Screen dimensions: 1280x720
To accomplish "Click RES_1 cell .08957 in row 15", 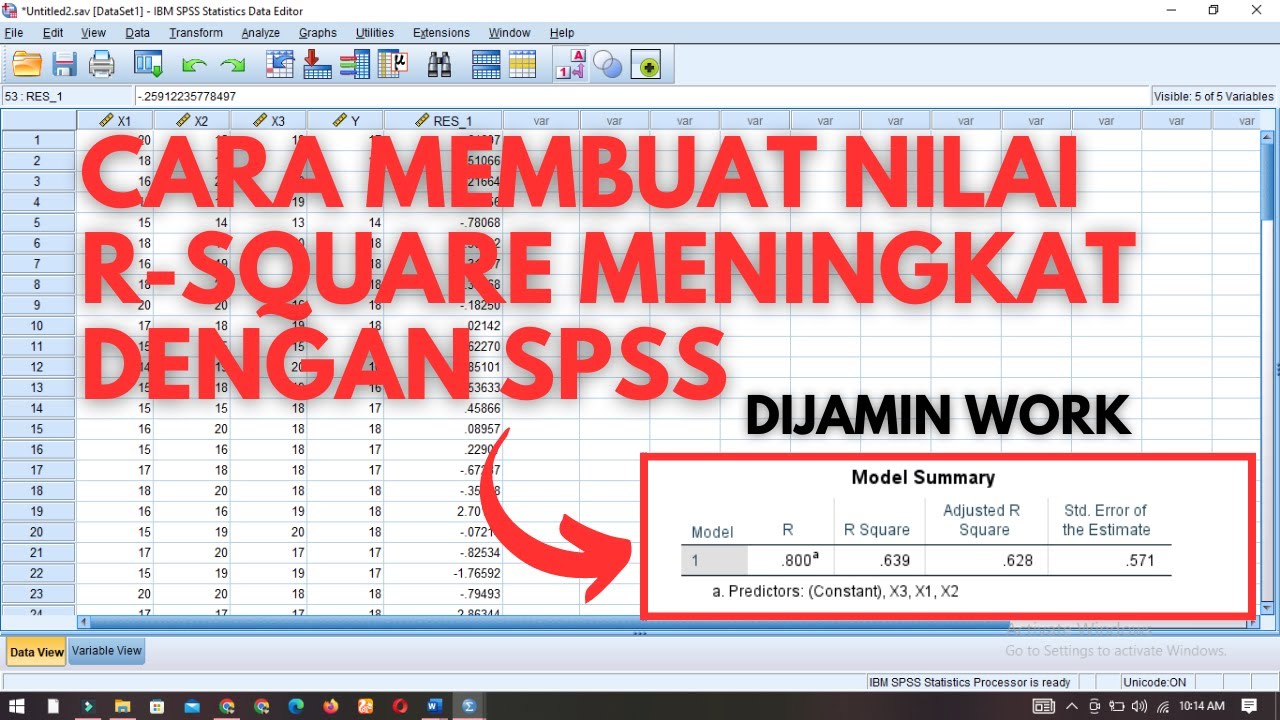I will [444, 429].
